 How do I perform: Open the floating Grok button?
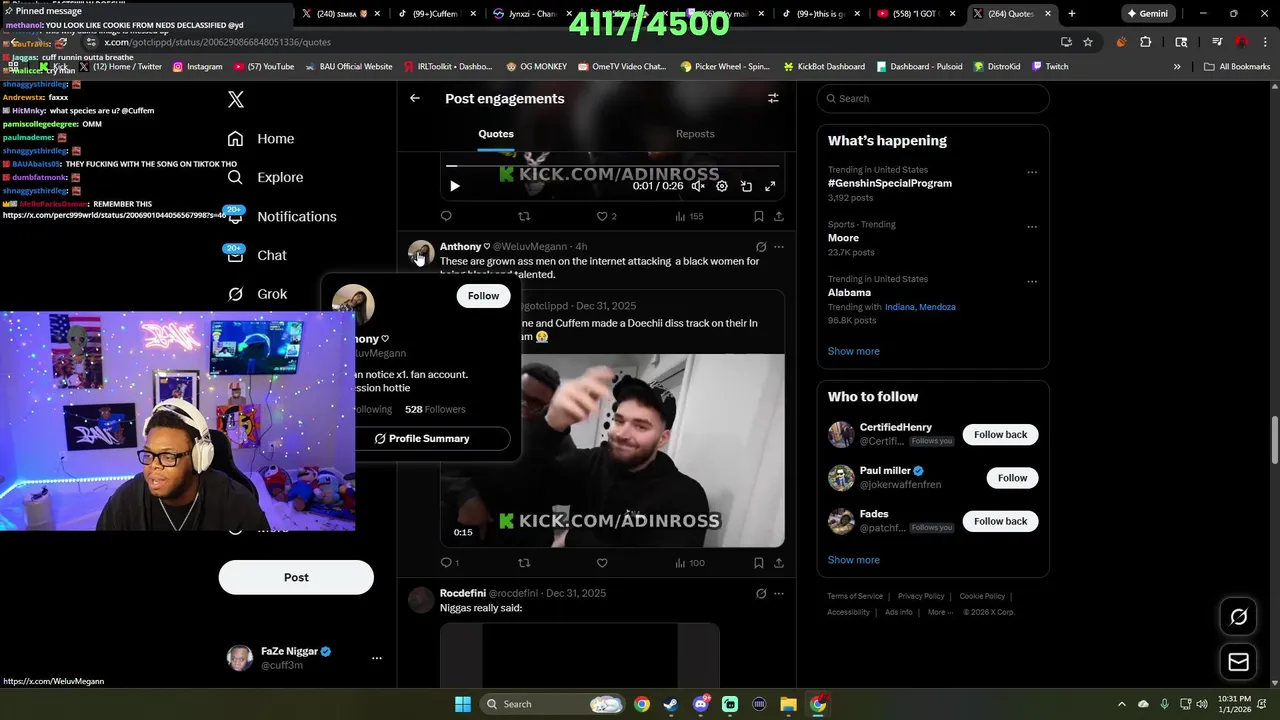coord(1238,617)
